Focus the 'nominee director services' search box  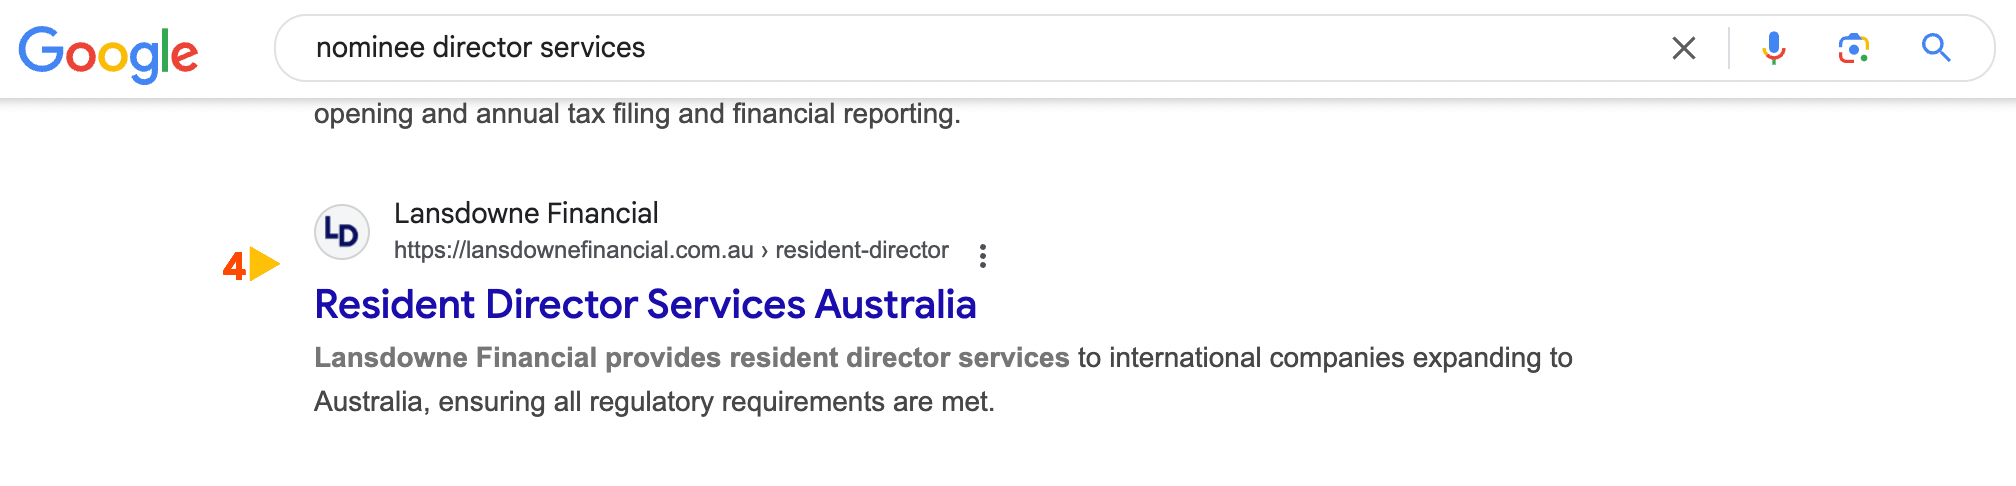pyautogui.click(x=980, y=48)
